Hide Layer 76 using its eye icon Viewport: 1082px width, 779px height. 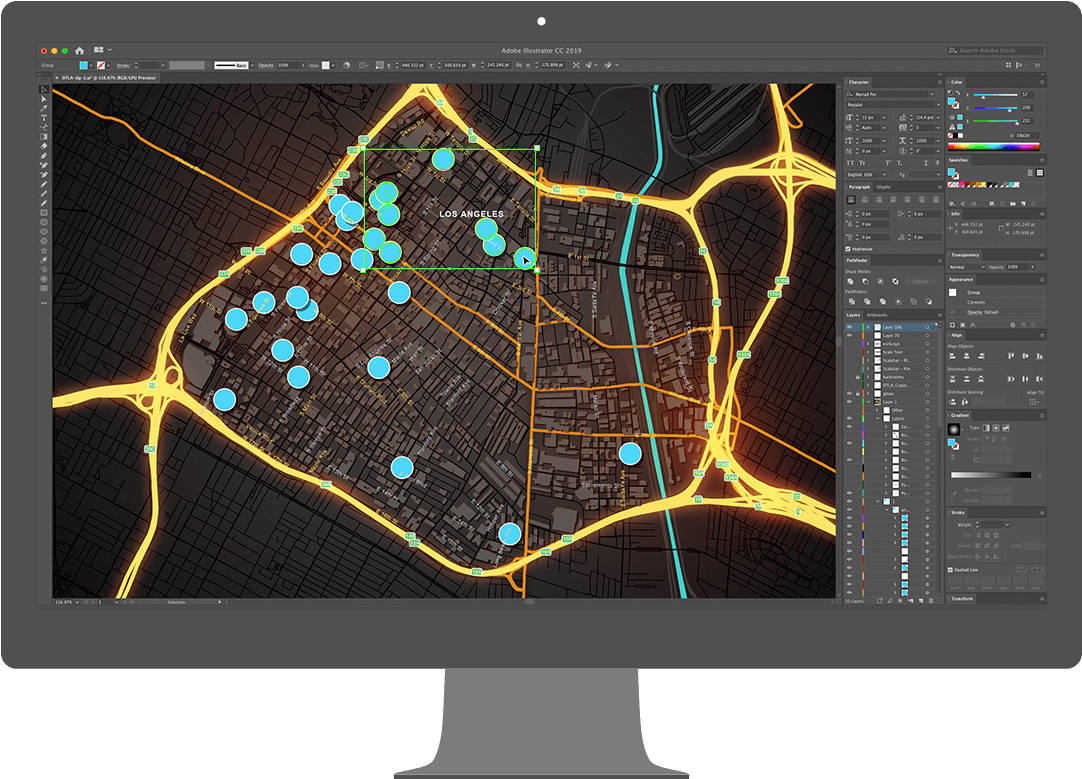[x=849, y=335]
